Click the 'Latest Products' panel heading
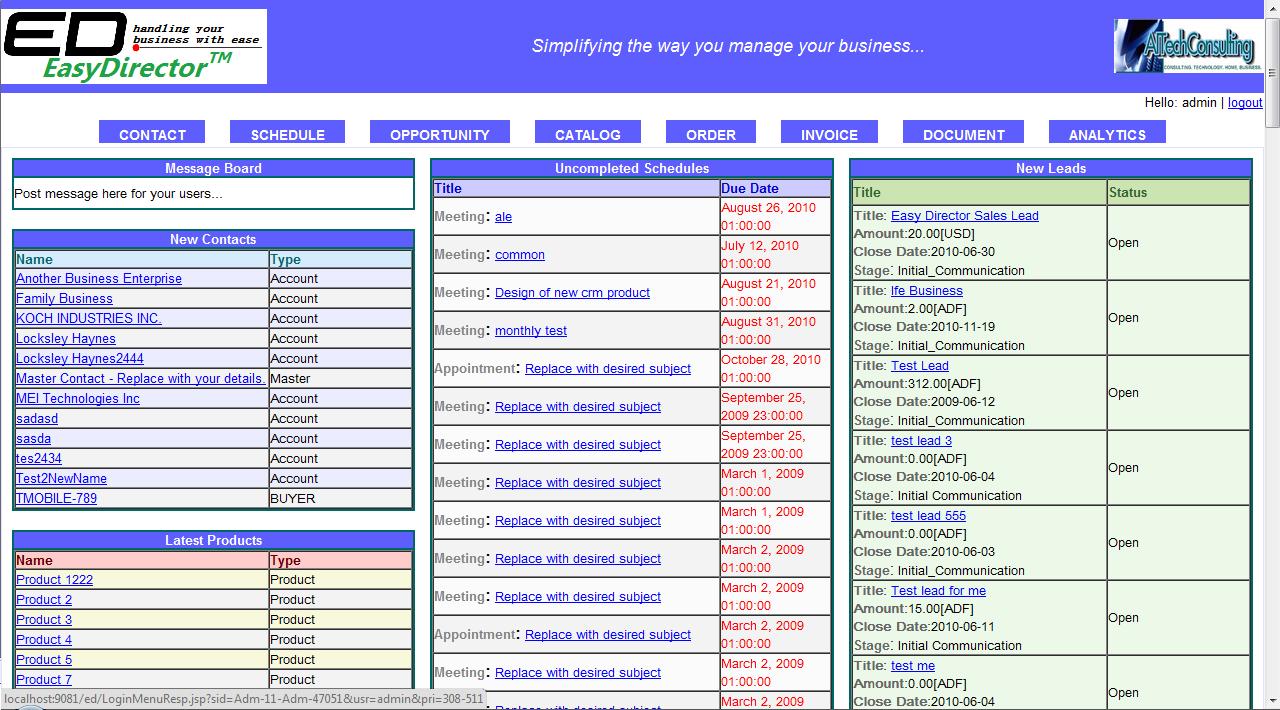Image resolution: width=1280 pixels, height=710 pixels. click(x=213, y=541)
